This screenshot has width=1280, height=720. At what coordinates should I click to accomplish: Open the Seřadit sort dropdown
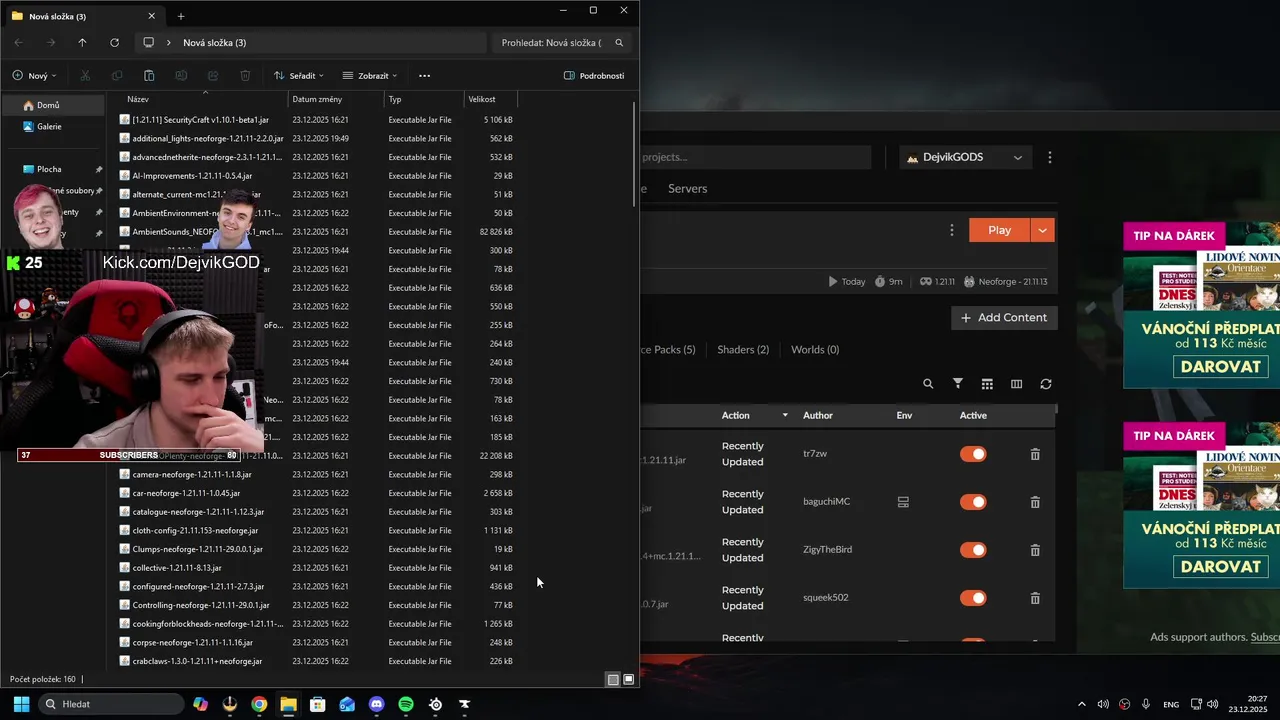click(298, 76)
